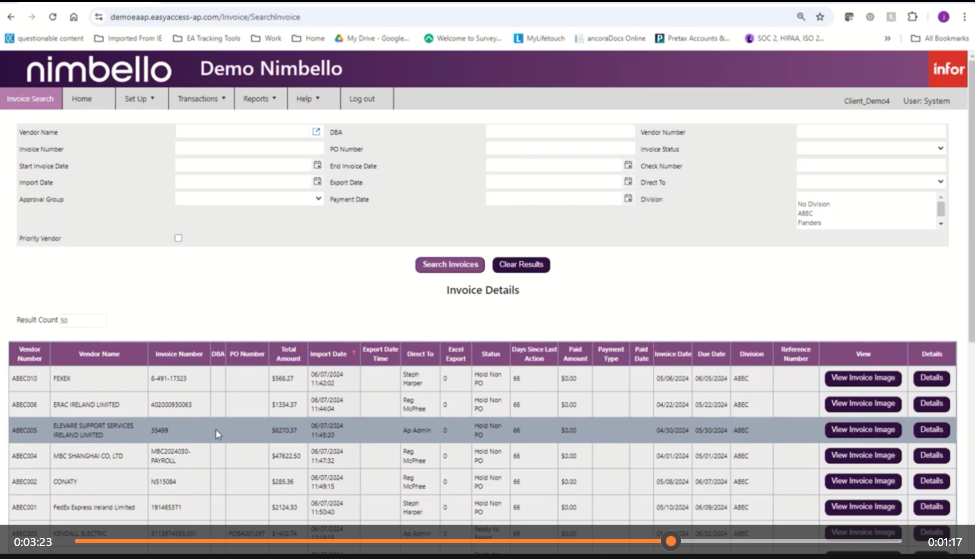This screenshot has height=559, width=975.
Task: Show more bookmarks with the chevron
Action: [887, 39]
